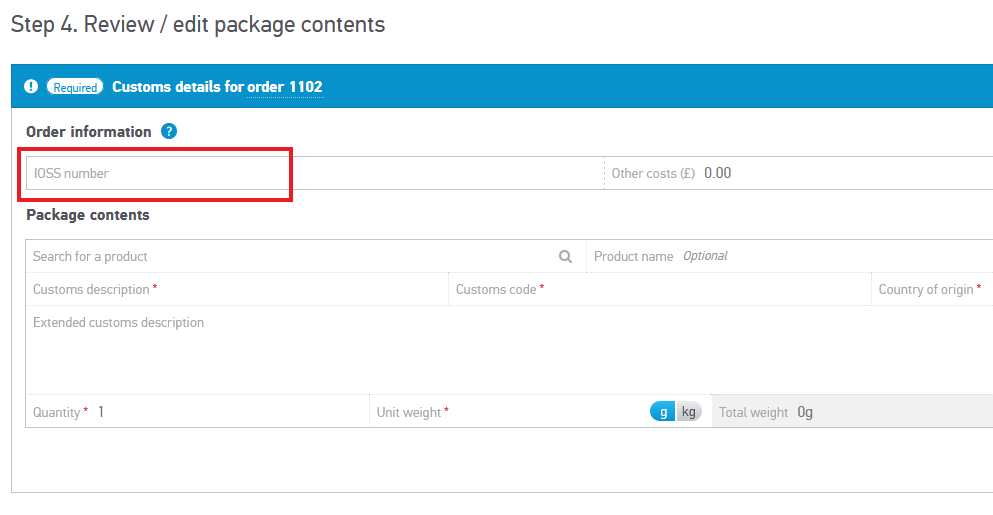Select the Quantity field
This screenshot has width=993, height=515.
(230, 412)
